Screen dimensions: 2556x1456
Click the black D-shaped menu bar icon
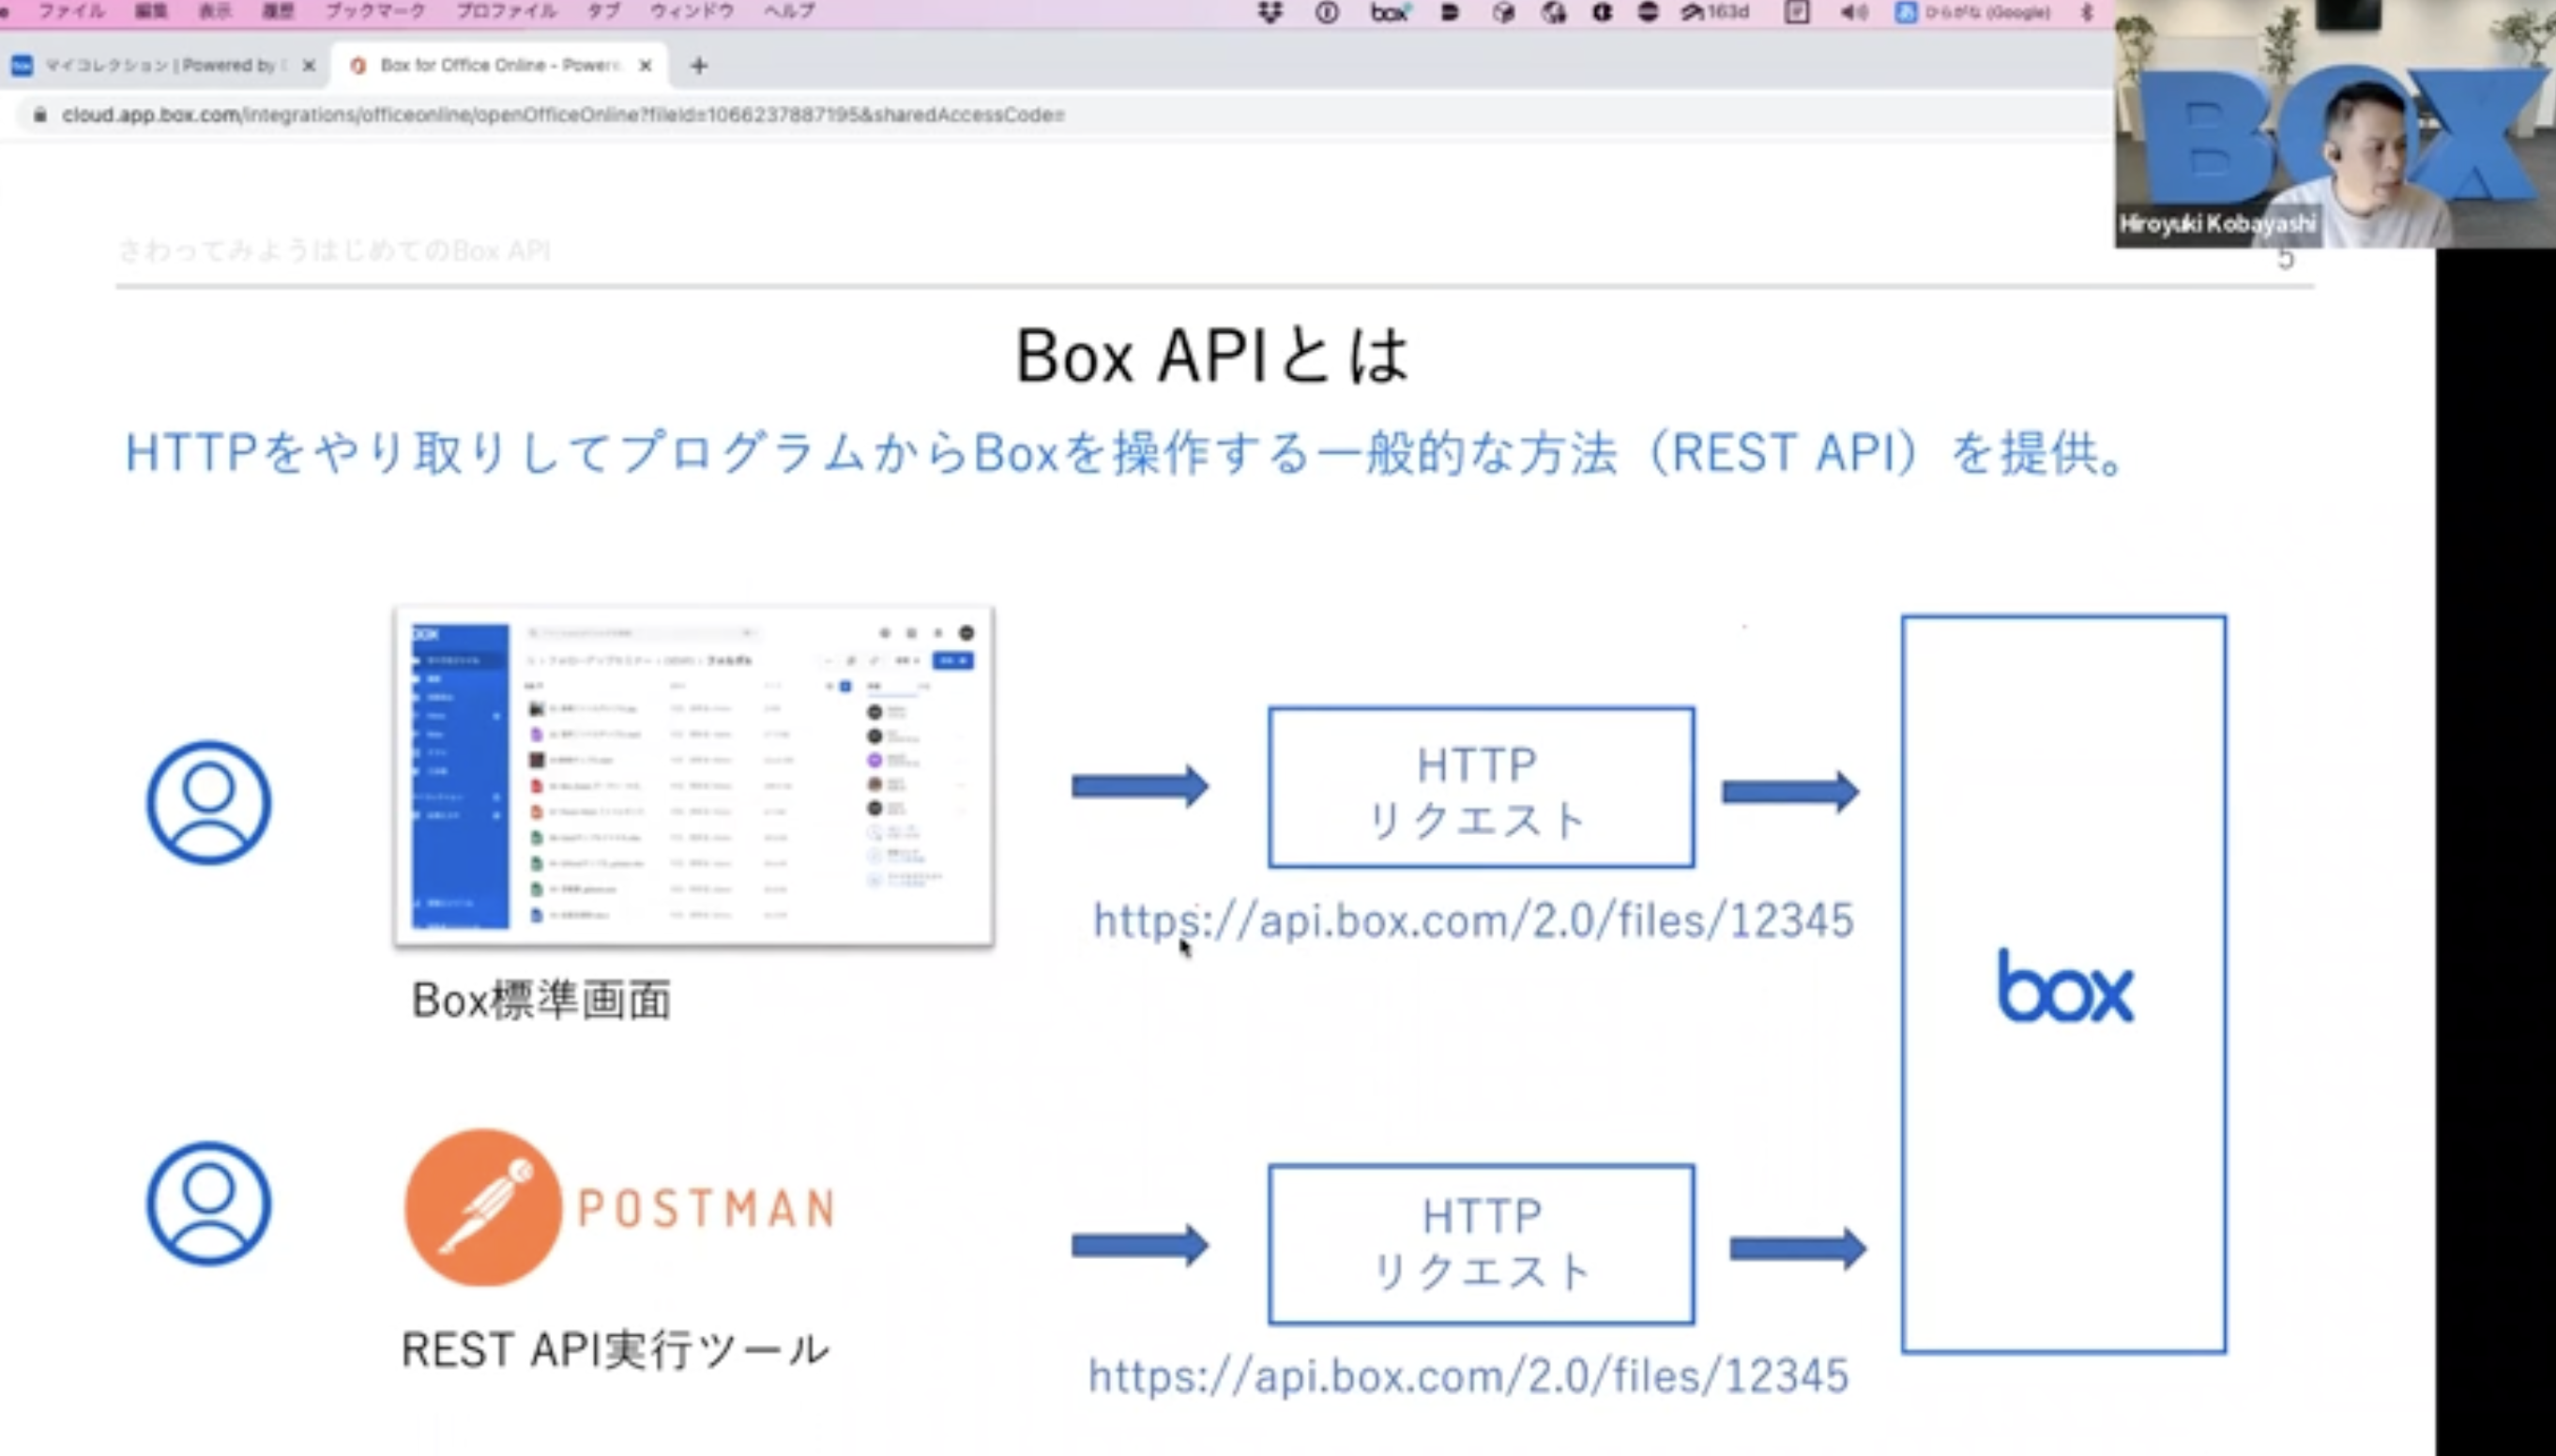[x=1449, y=12]
